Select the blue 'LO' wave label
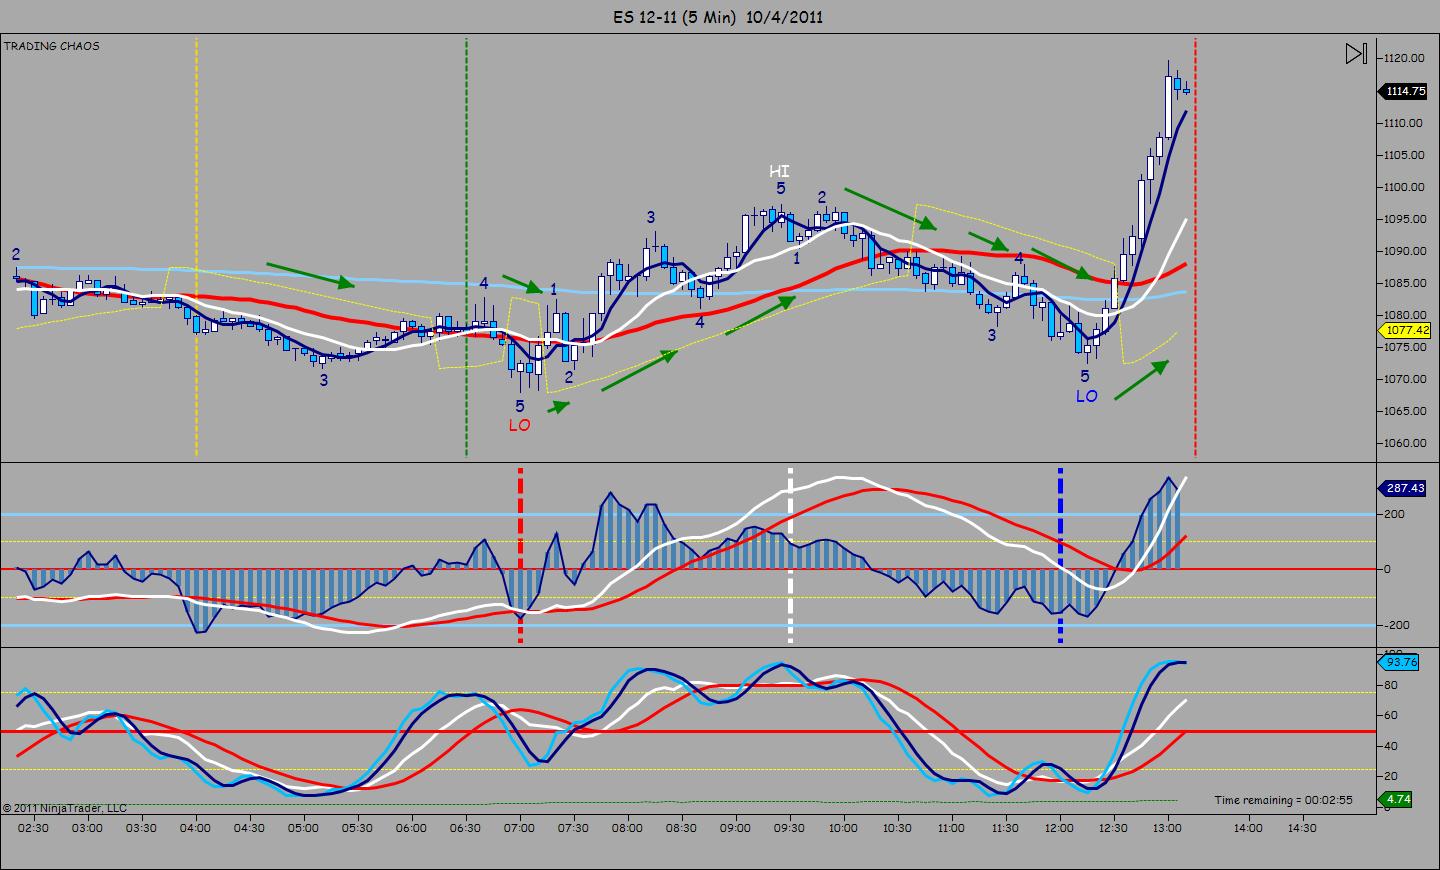Screen dimensions: 1440x870 [x=1087, y=396]
